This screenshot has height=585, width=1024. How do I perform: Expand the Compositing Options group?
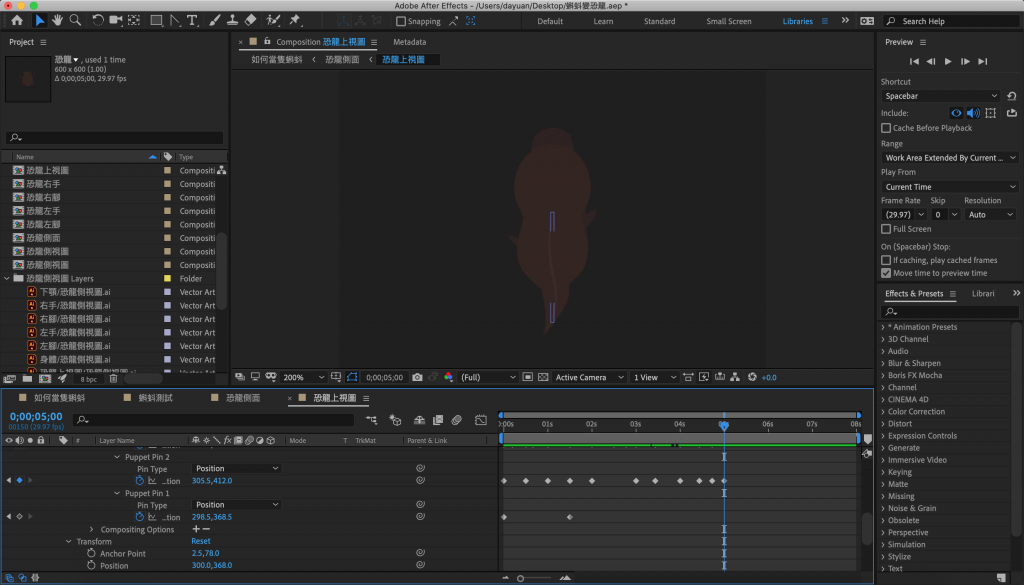click(x=92, y=529)
